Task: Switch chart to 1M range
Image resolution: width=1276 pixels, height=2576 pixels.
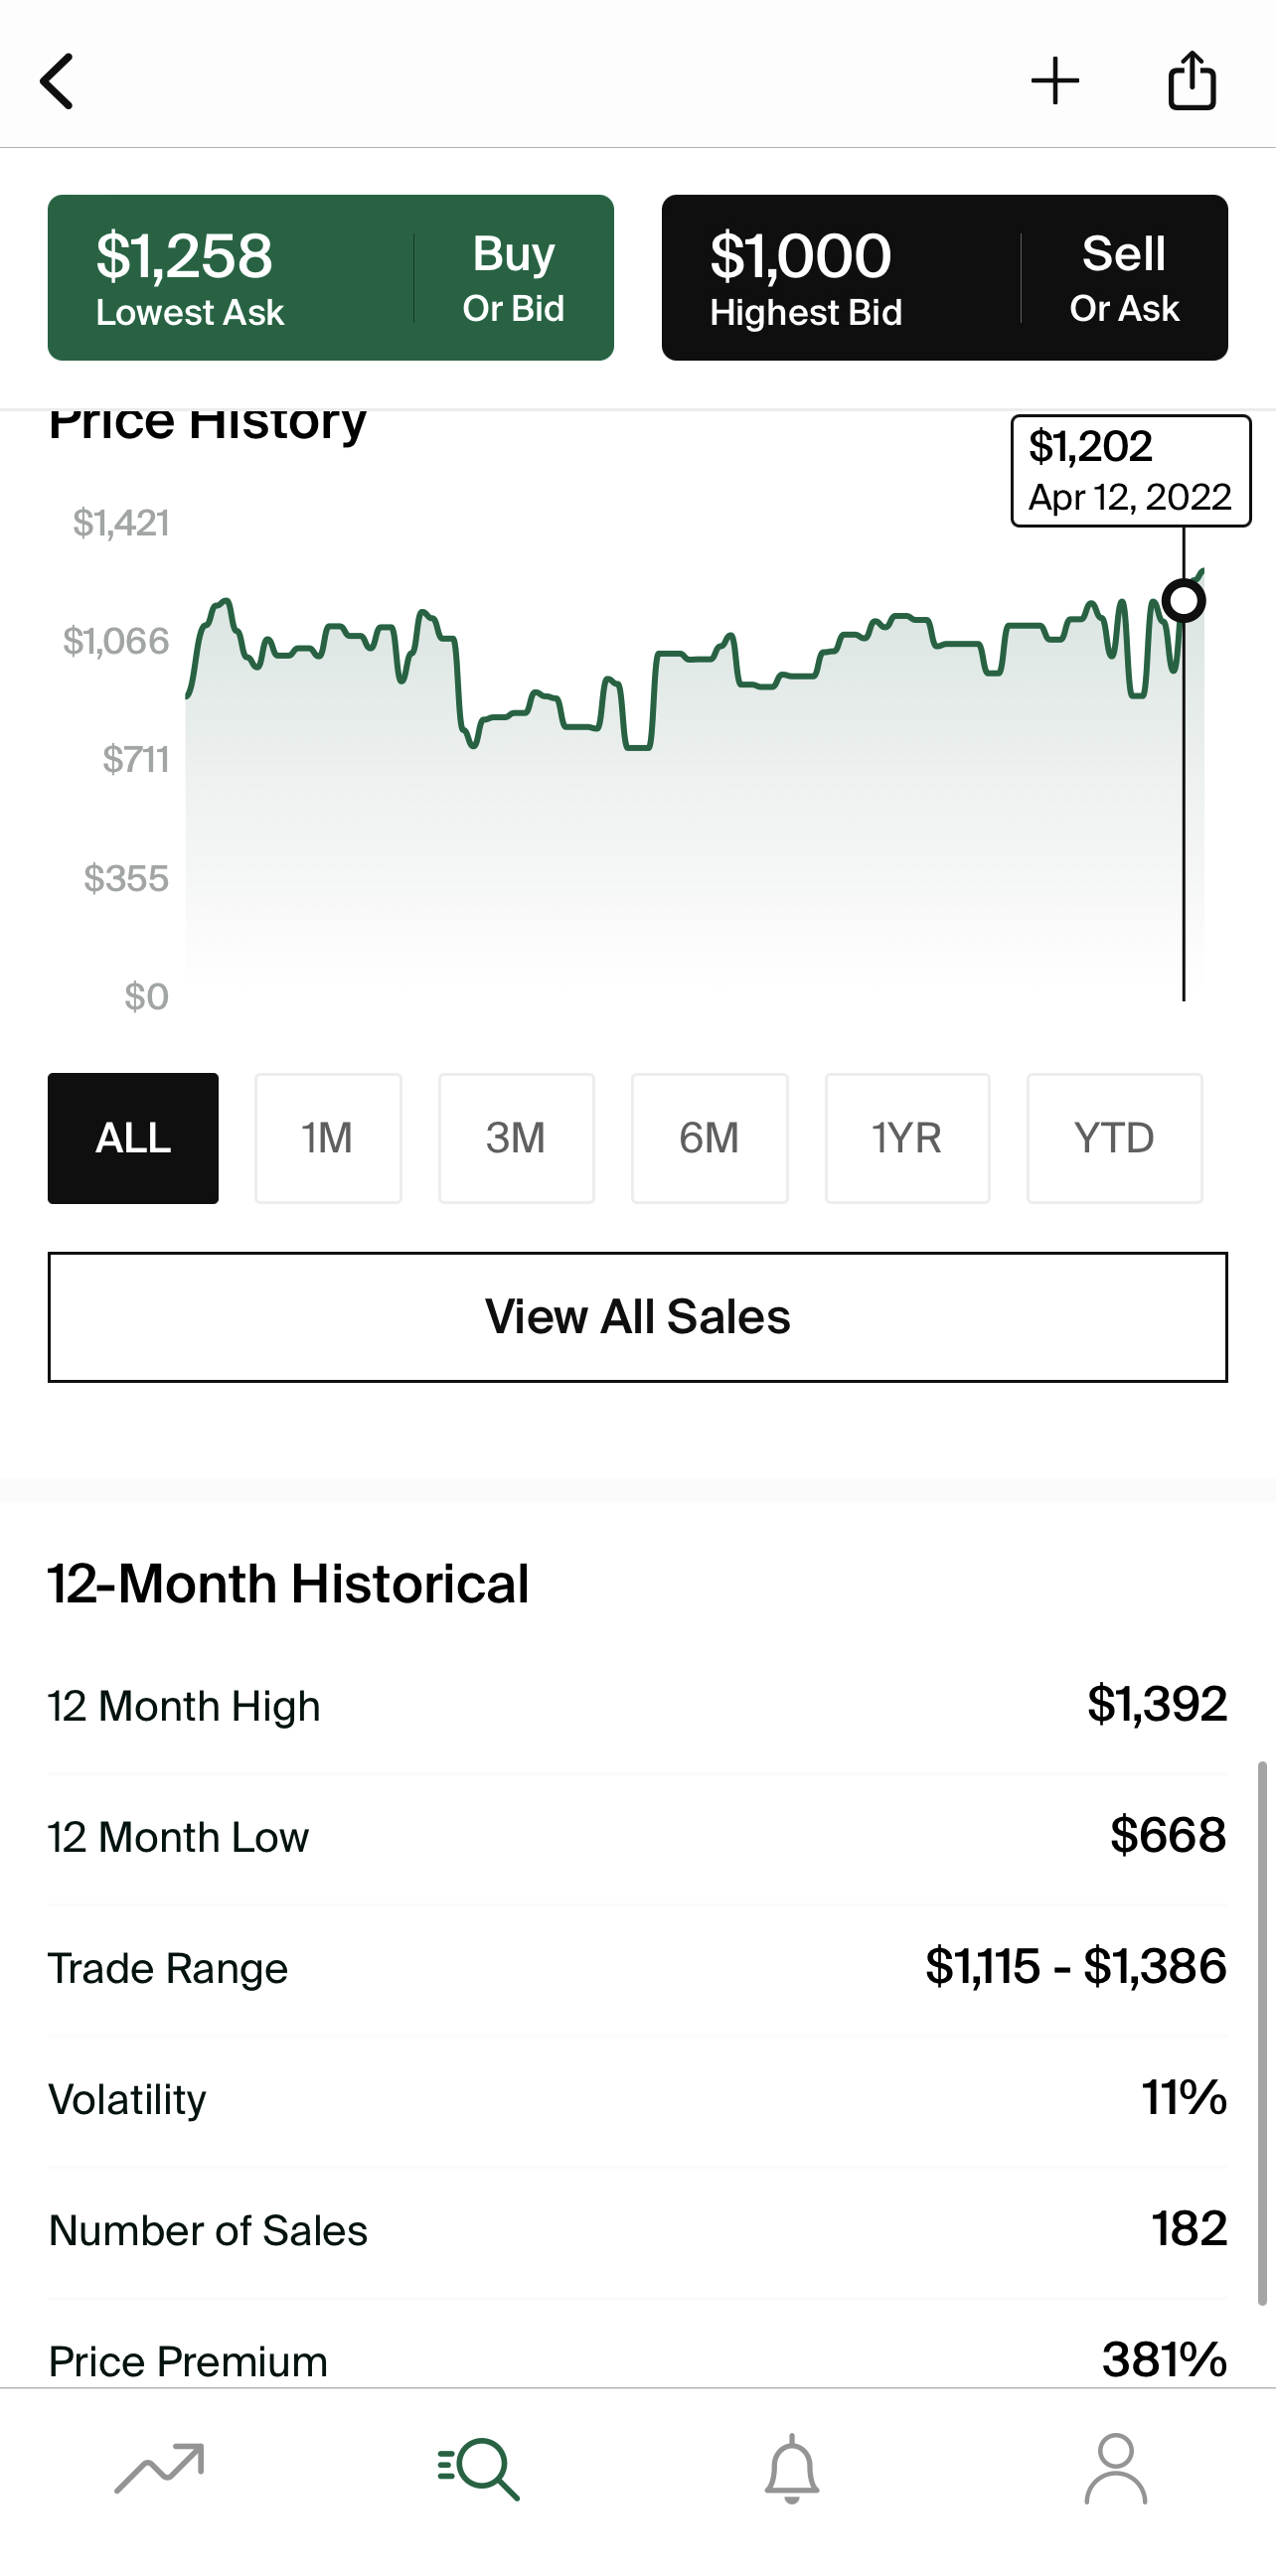Action: click(328, 1138)
